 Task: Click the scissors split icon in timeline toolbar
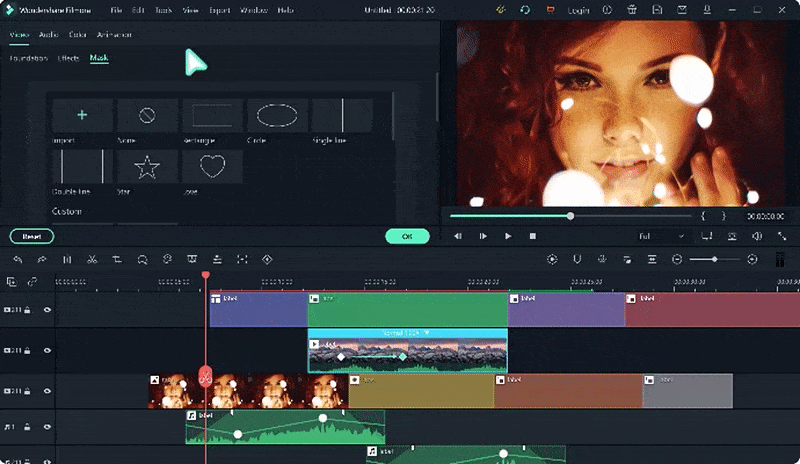tap(91, 259)
